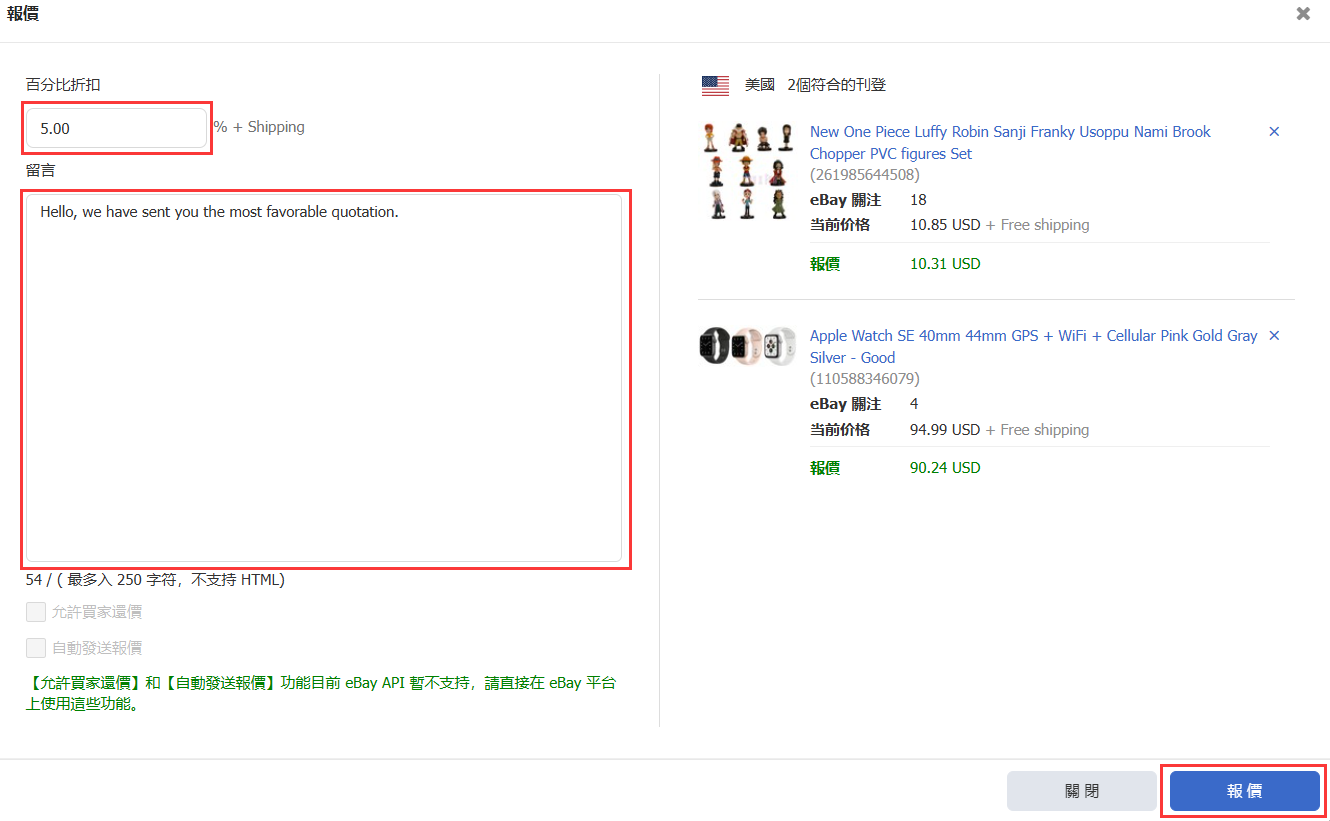This screenshot has height=821, width=1330.
Task: Remove the One Piece figures listing
Action: [x=1274, y=132]
